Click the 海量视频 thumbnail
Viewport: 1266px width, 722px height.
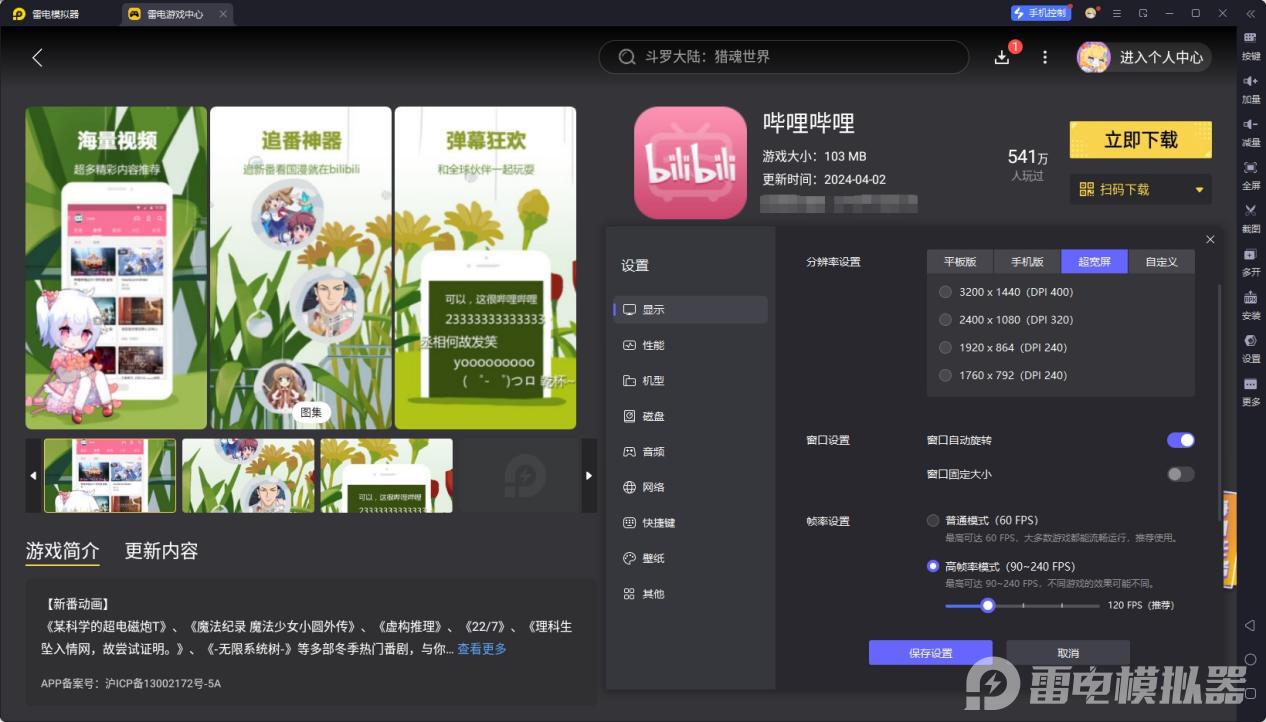pyautogui.click(x=110, y=476)
